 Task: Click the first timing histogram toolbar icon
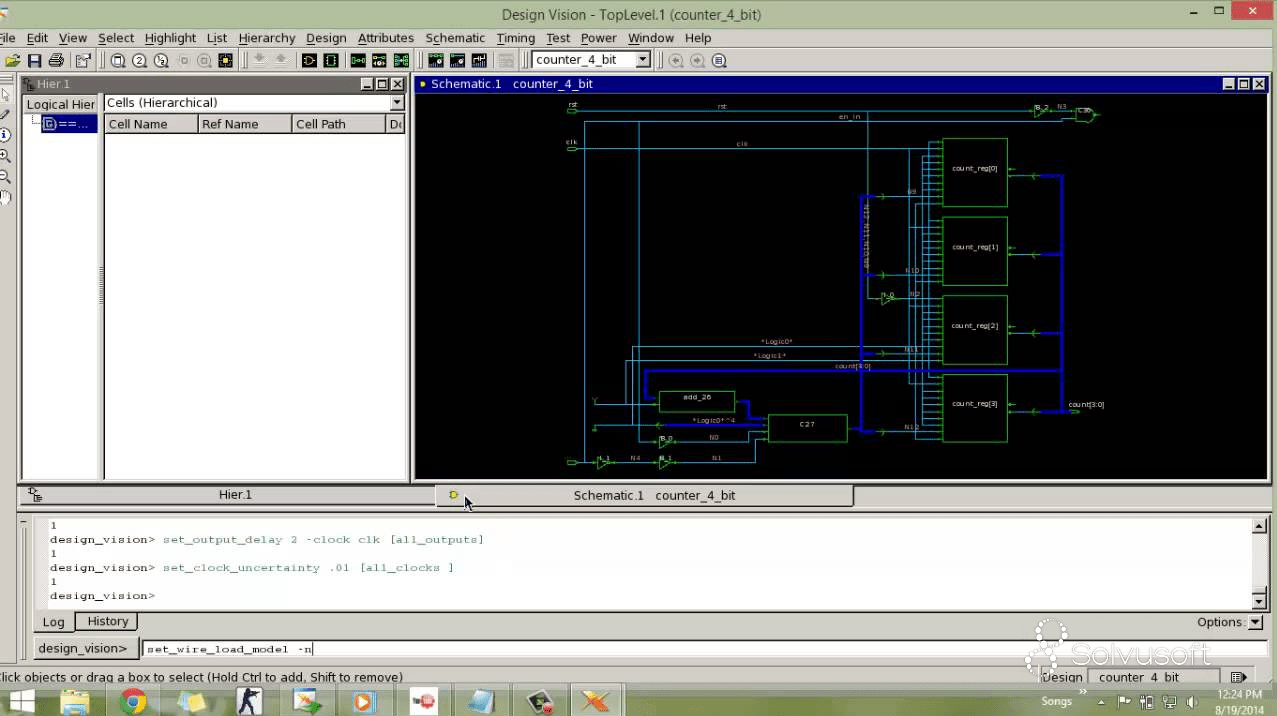tap(436, 60)
